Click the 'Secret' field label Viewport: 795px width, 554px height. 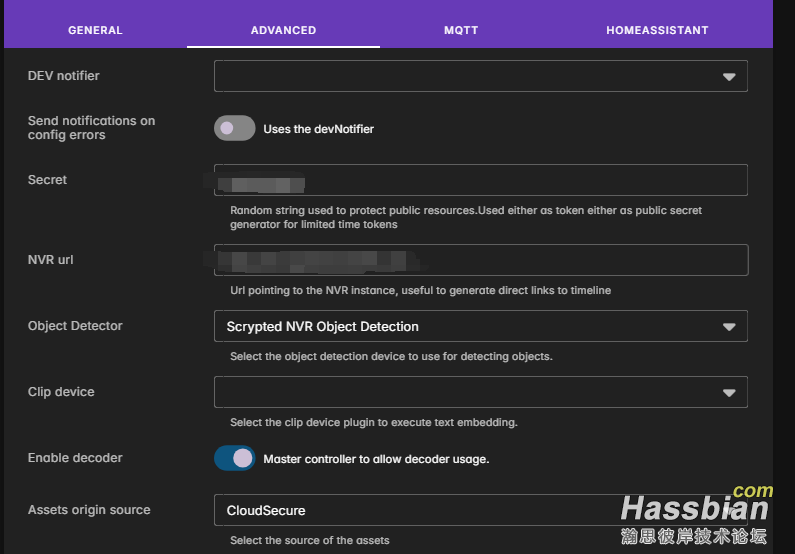[x=47, y=180]
